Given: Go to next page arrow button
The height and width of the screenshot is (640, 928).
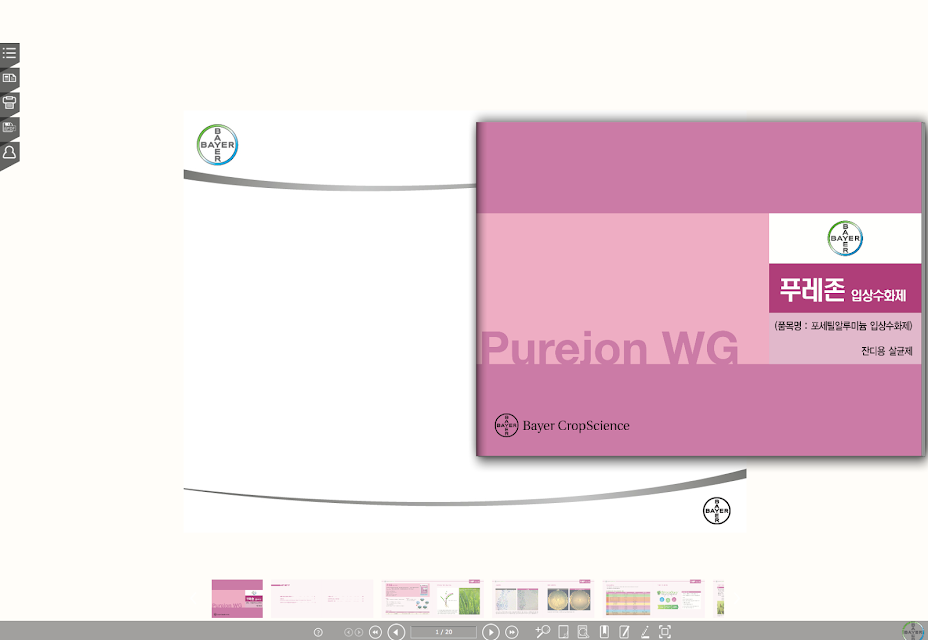Looking at the screenshot, I should click(x=491, y=632).
